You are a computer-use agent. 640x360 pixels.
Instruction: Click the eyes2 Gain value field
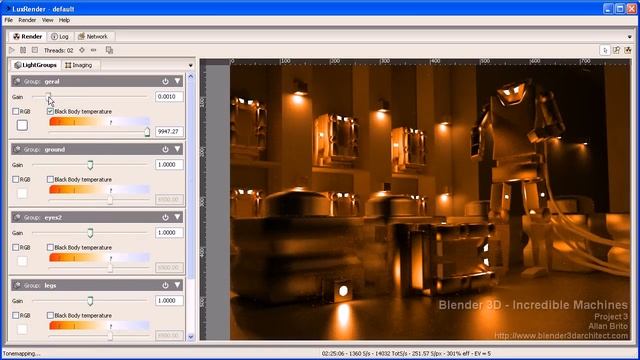coord(169,233)
